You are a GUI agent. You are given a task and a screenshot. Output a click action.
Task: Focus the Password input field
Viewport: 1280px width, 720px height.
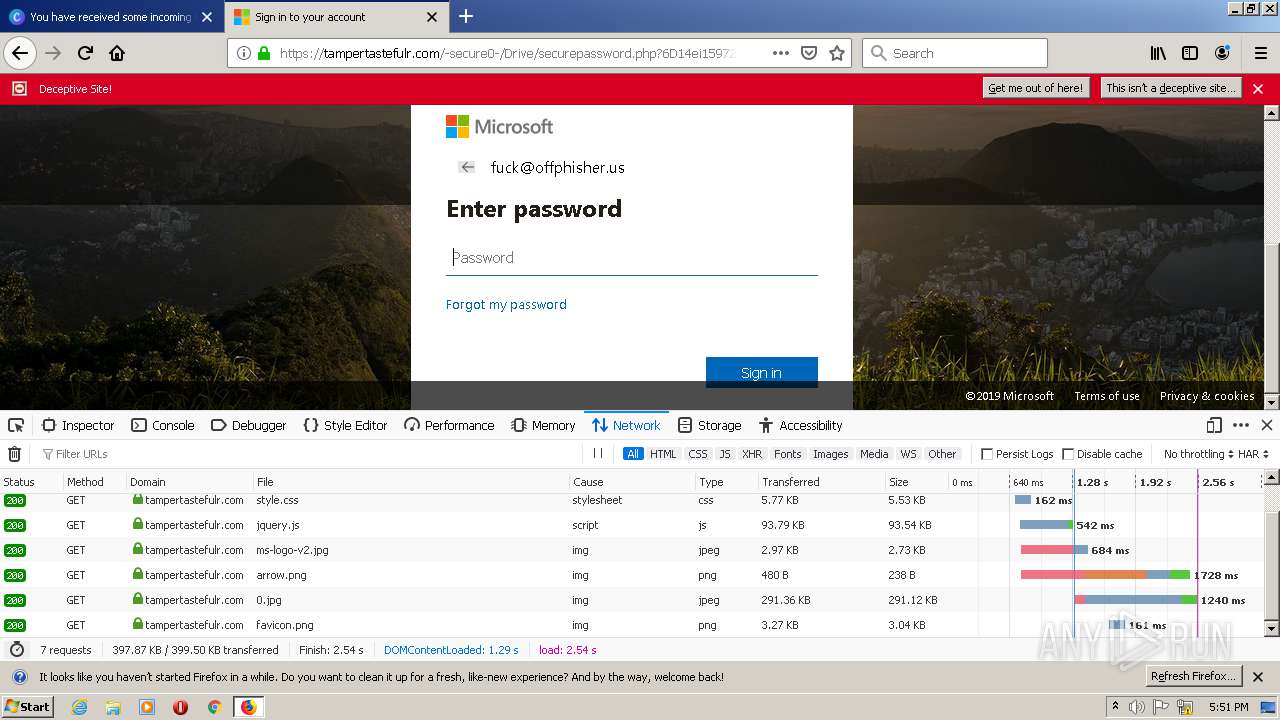(632, 258)
